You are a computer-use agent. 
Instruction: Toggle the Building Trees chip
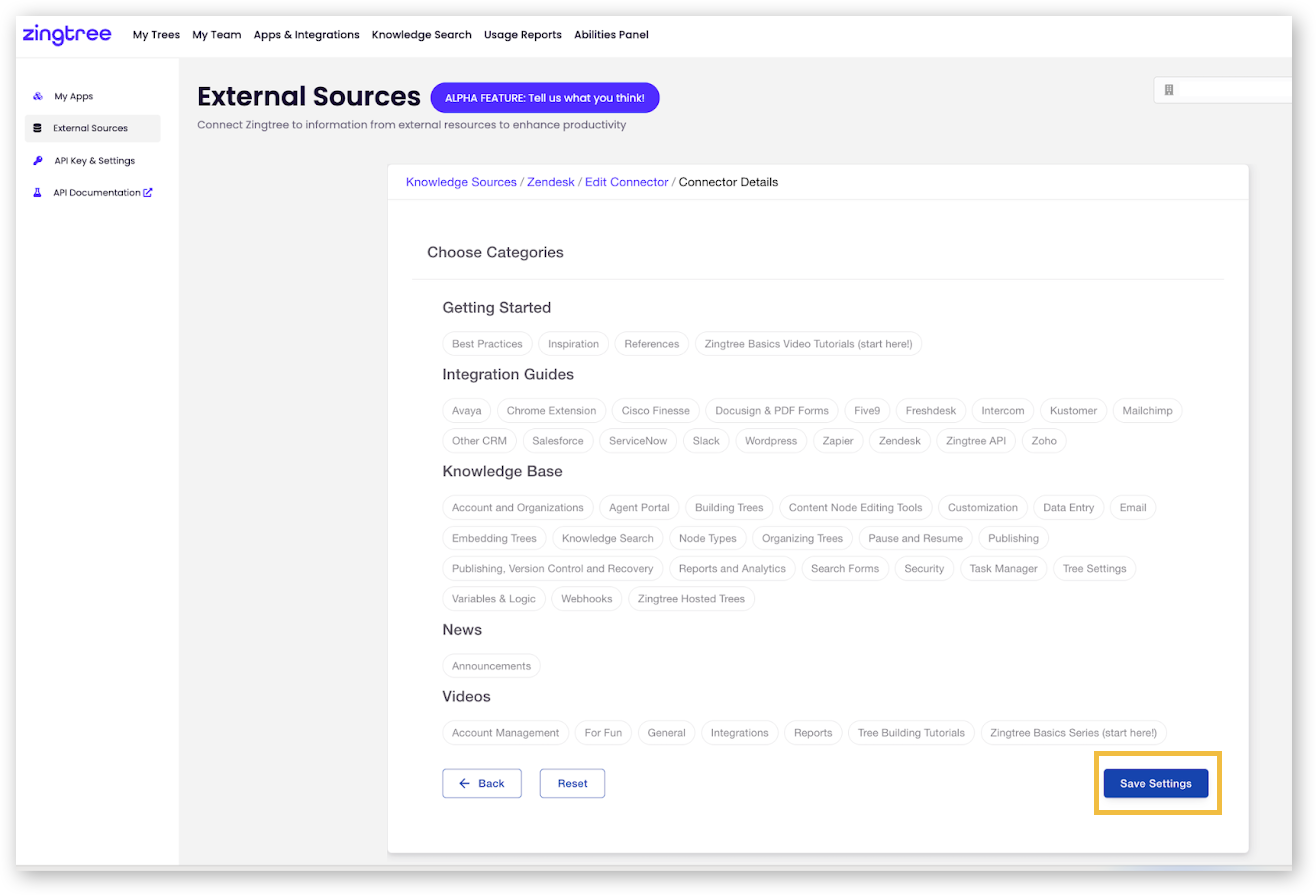(x=729, y=508)
